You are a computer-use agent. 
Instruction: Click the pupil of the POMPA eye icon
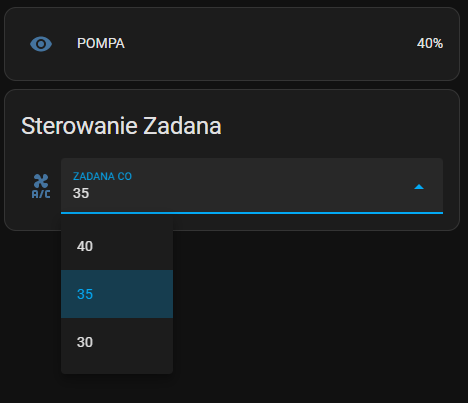(41, 44)
